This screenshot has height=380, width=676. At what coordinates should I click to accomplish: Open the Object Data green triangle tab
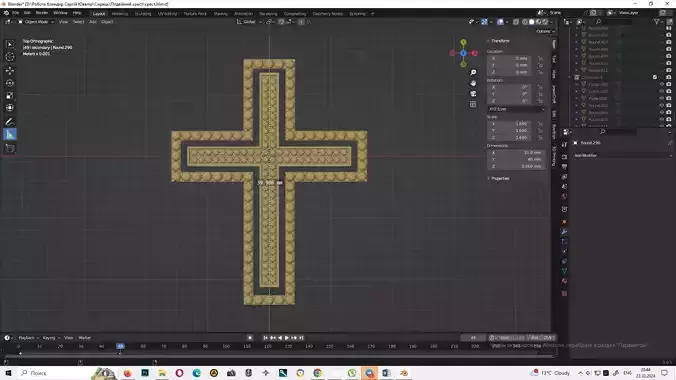(x=564, y=271)
